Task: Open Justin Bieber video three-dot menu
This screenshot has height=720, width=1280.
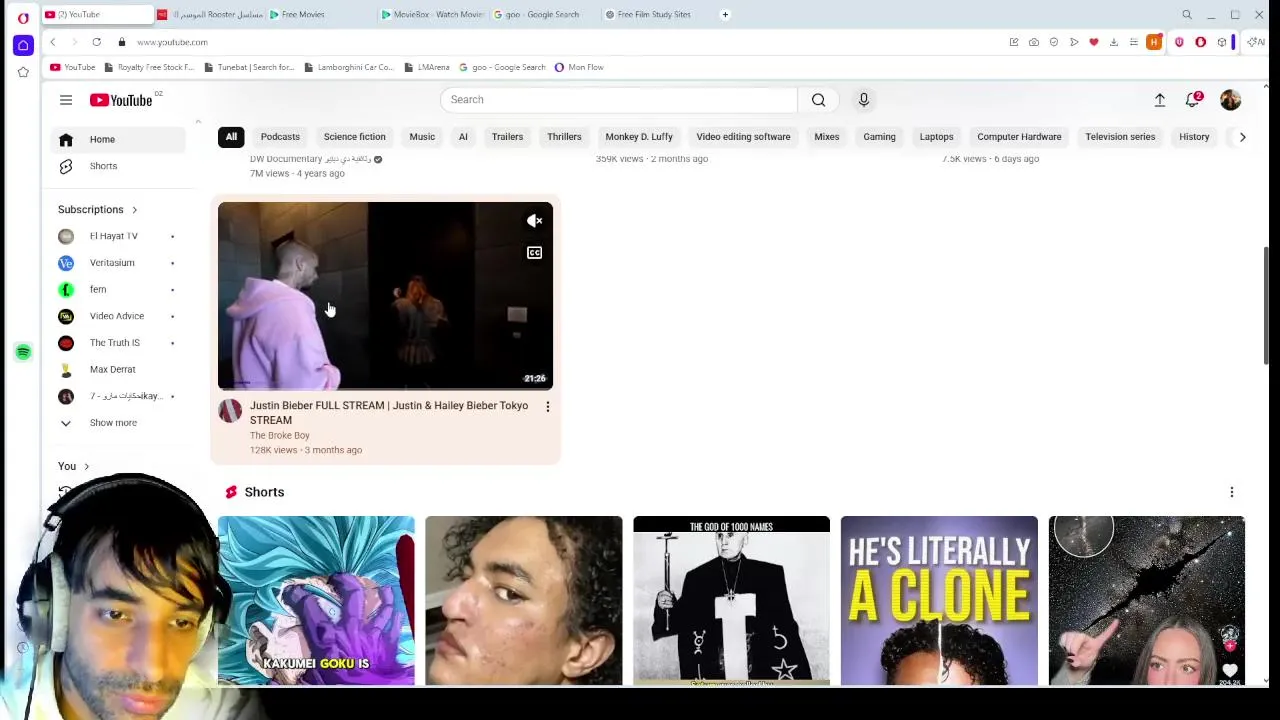Action: 547,407
